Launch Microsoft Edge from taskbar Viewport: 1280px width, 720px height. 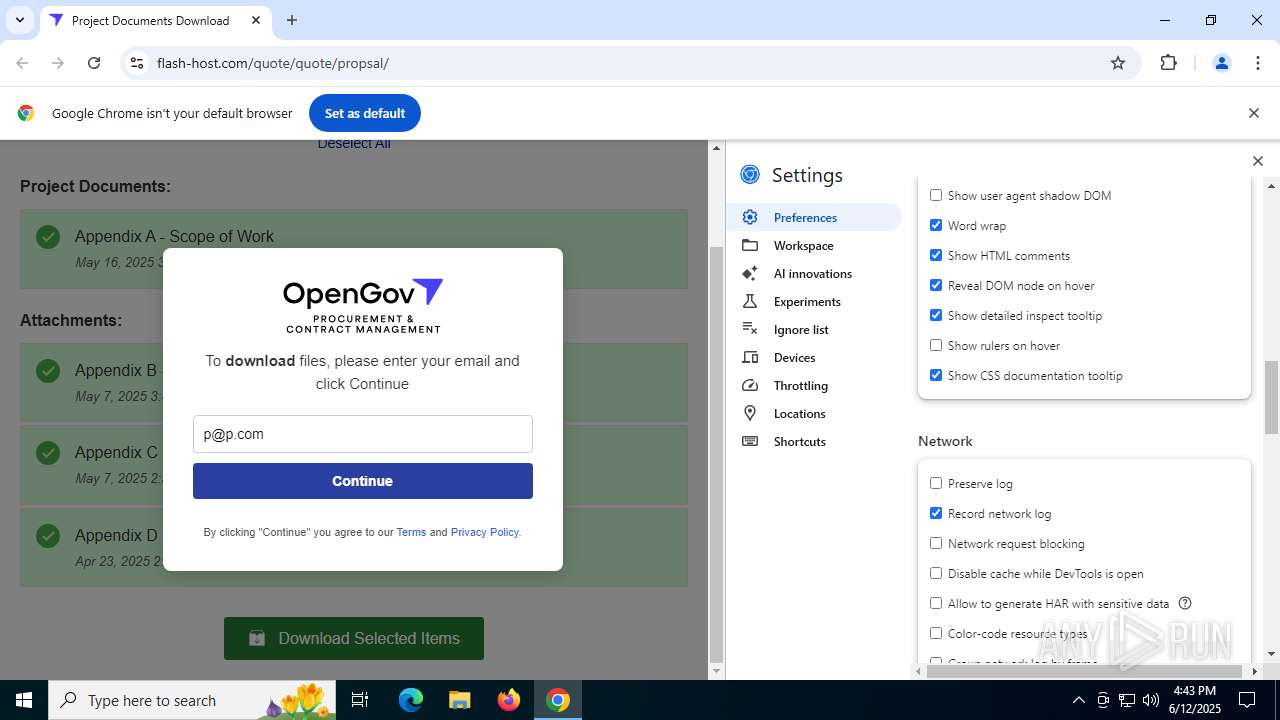[411, 700]
